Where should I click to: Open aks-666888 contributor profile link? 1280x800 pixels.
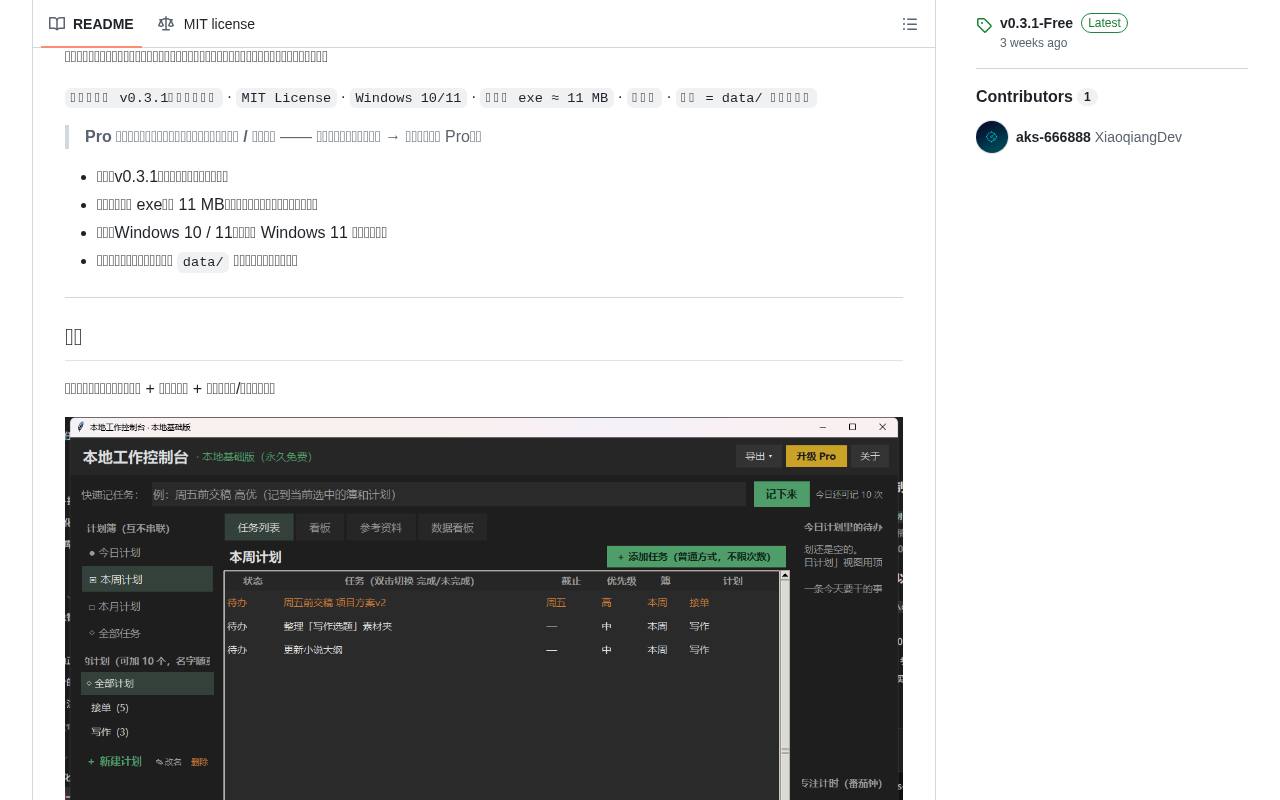pyautogui.click(x=1053, y=137)
